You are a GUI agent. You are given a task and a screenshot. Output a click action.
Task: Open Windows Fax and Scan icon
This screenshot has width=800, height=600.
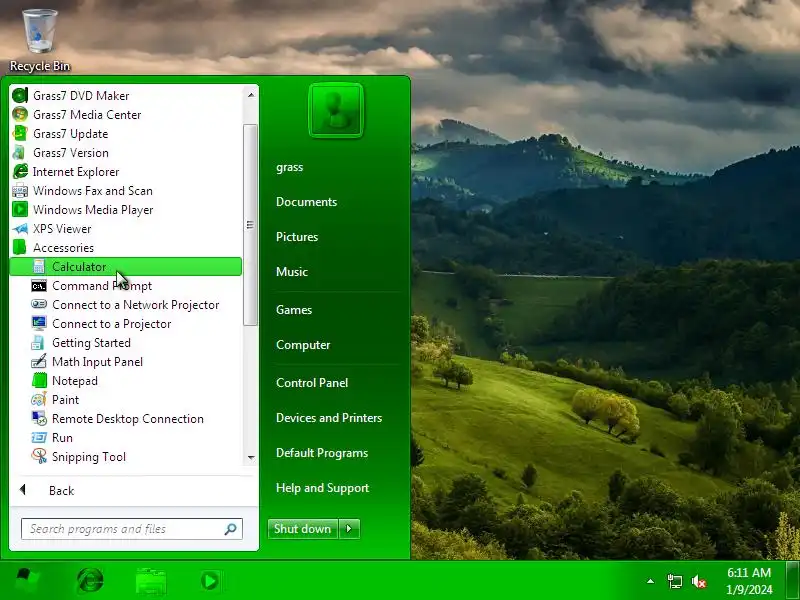[19, 190]
